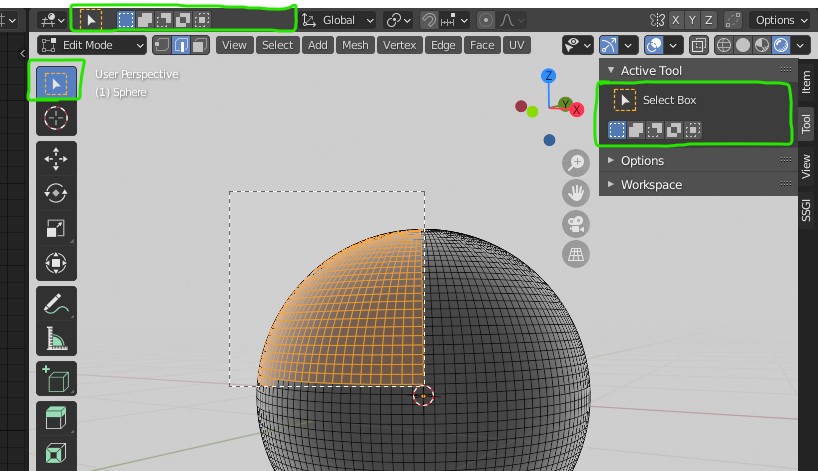The width and height of the screenshot is (818, 471).
Task: Set header selection mode to Difference
Action: coord(183,20)
